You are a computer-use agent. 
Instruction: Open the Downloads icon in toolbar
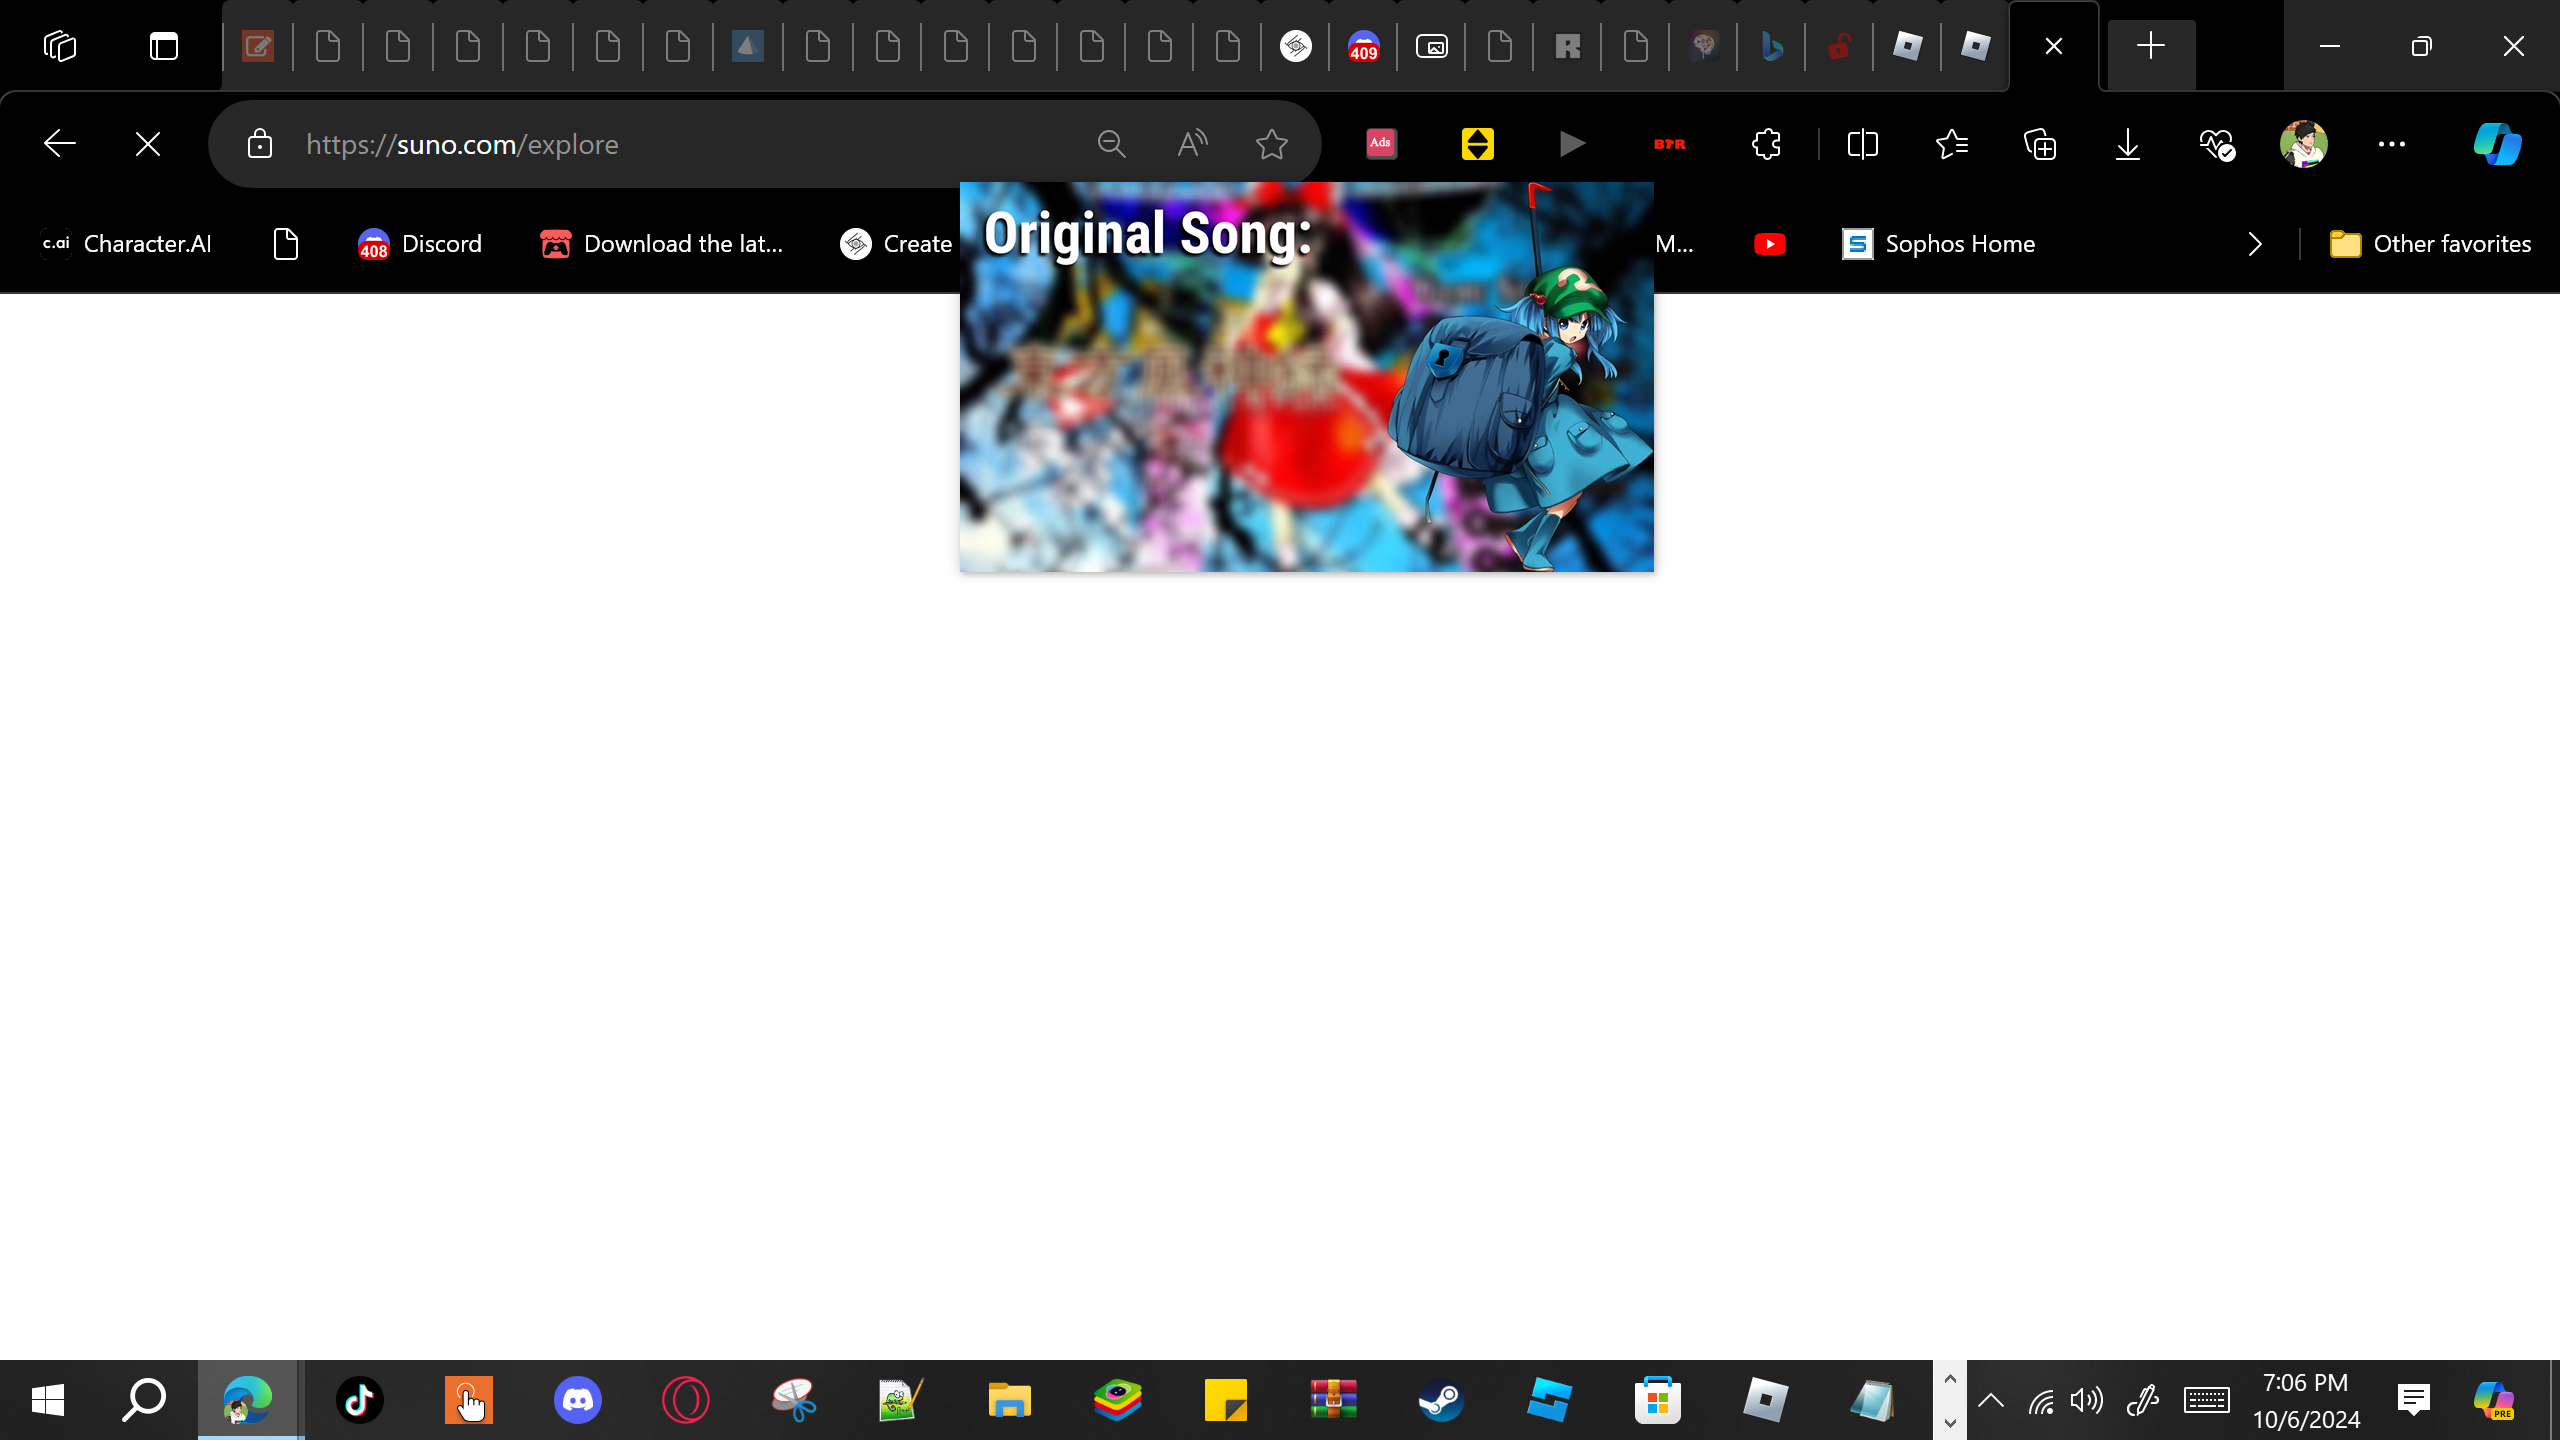pos(2127,144)
